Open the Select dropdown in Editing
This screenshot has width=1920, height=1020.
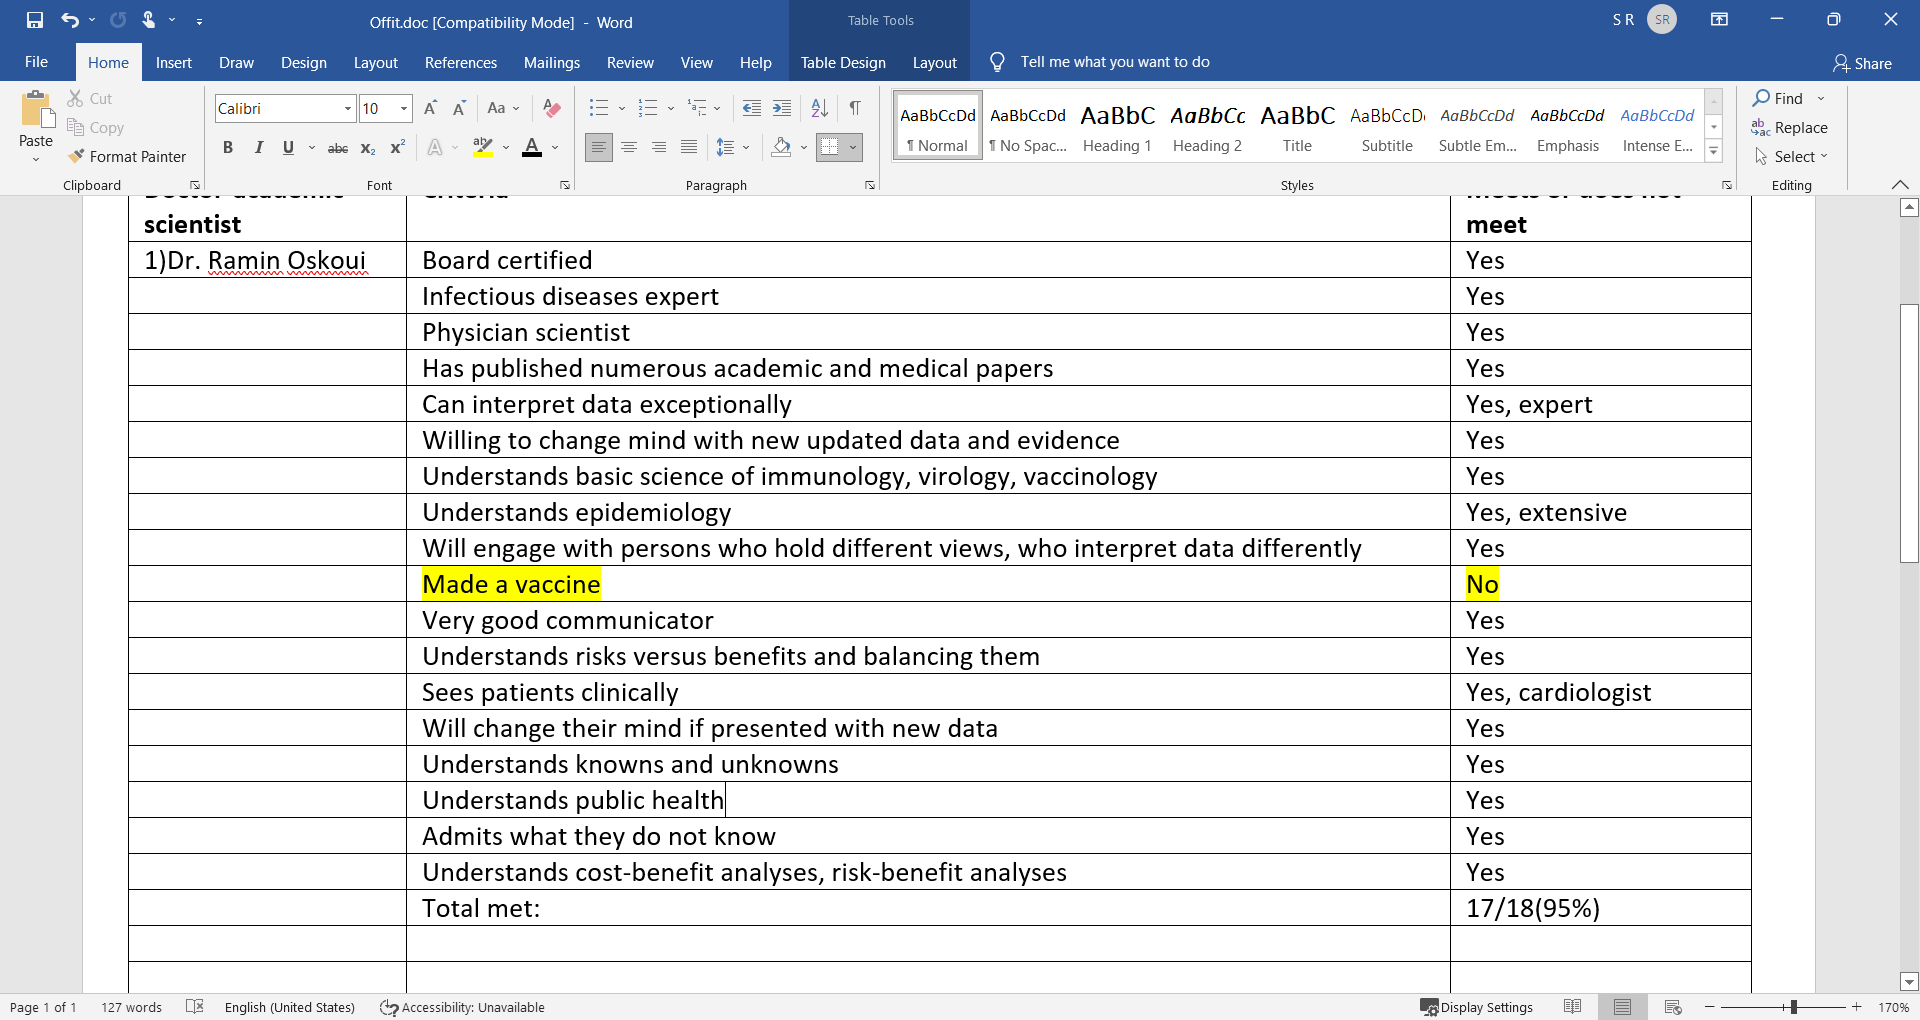1792,157
